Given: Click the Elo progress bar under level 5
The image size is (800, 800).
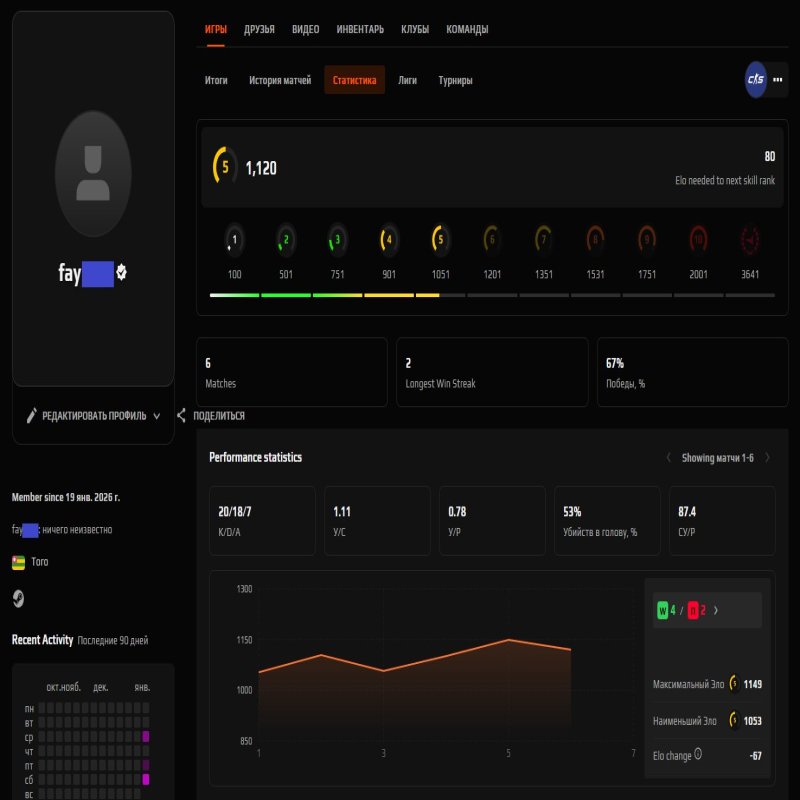Looking at the screenshot, I should (x=439, y=294).
